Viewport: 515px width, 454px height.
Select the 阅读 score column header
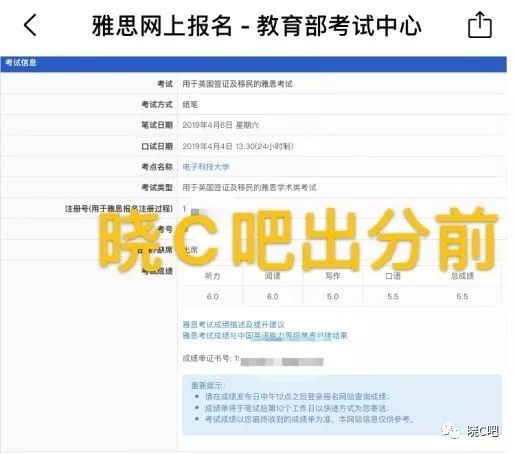pyautogui.click(x=272, y=276)
